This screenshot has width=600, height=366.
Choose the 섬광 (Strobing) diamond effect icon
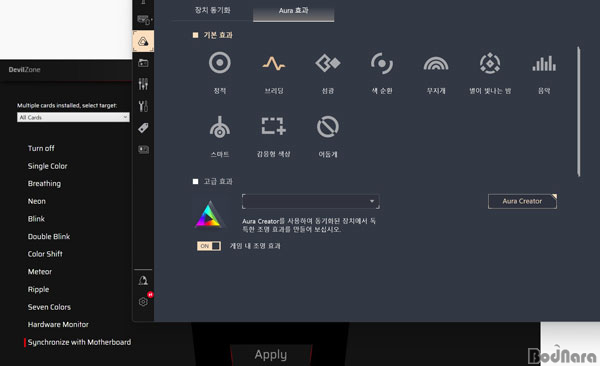point(328,63)
